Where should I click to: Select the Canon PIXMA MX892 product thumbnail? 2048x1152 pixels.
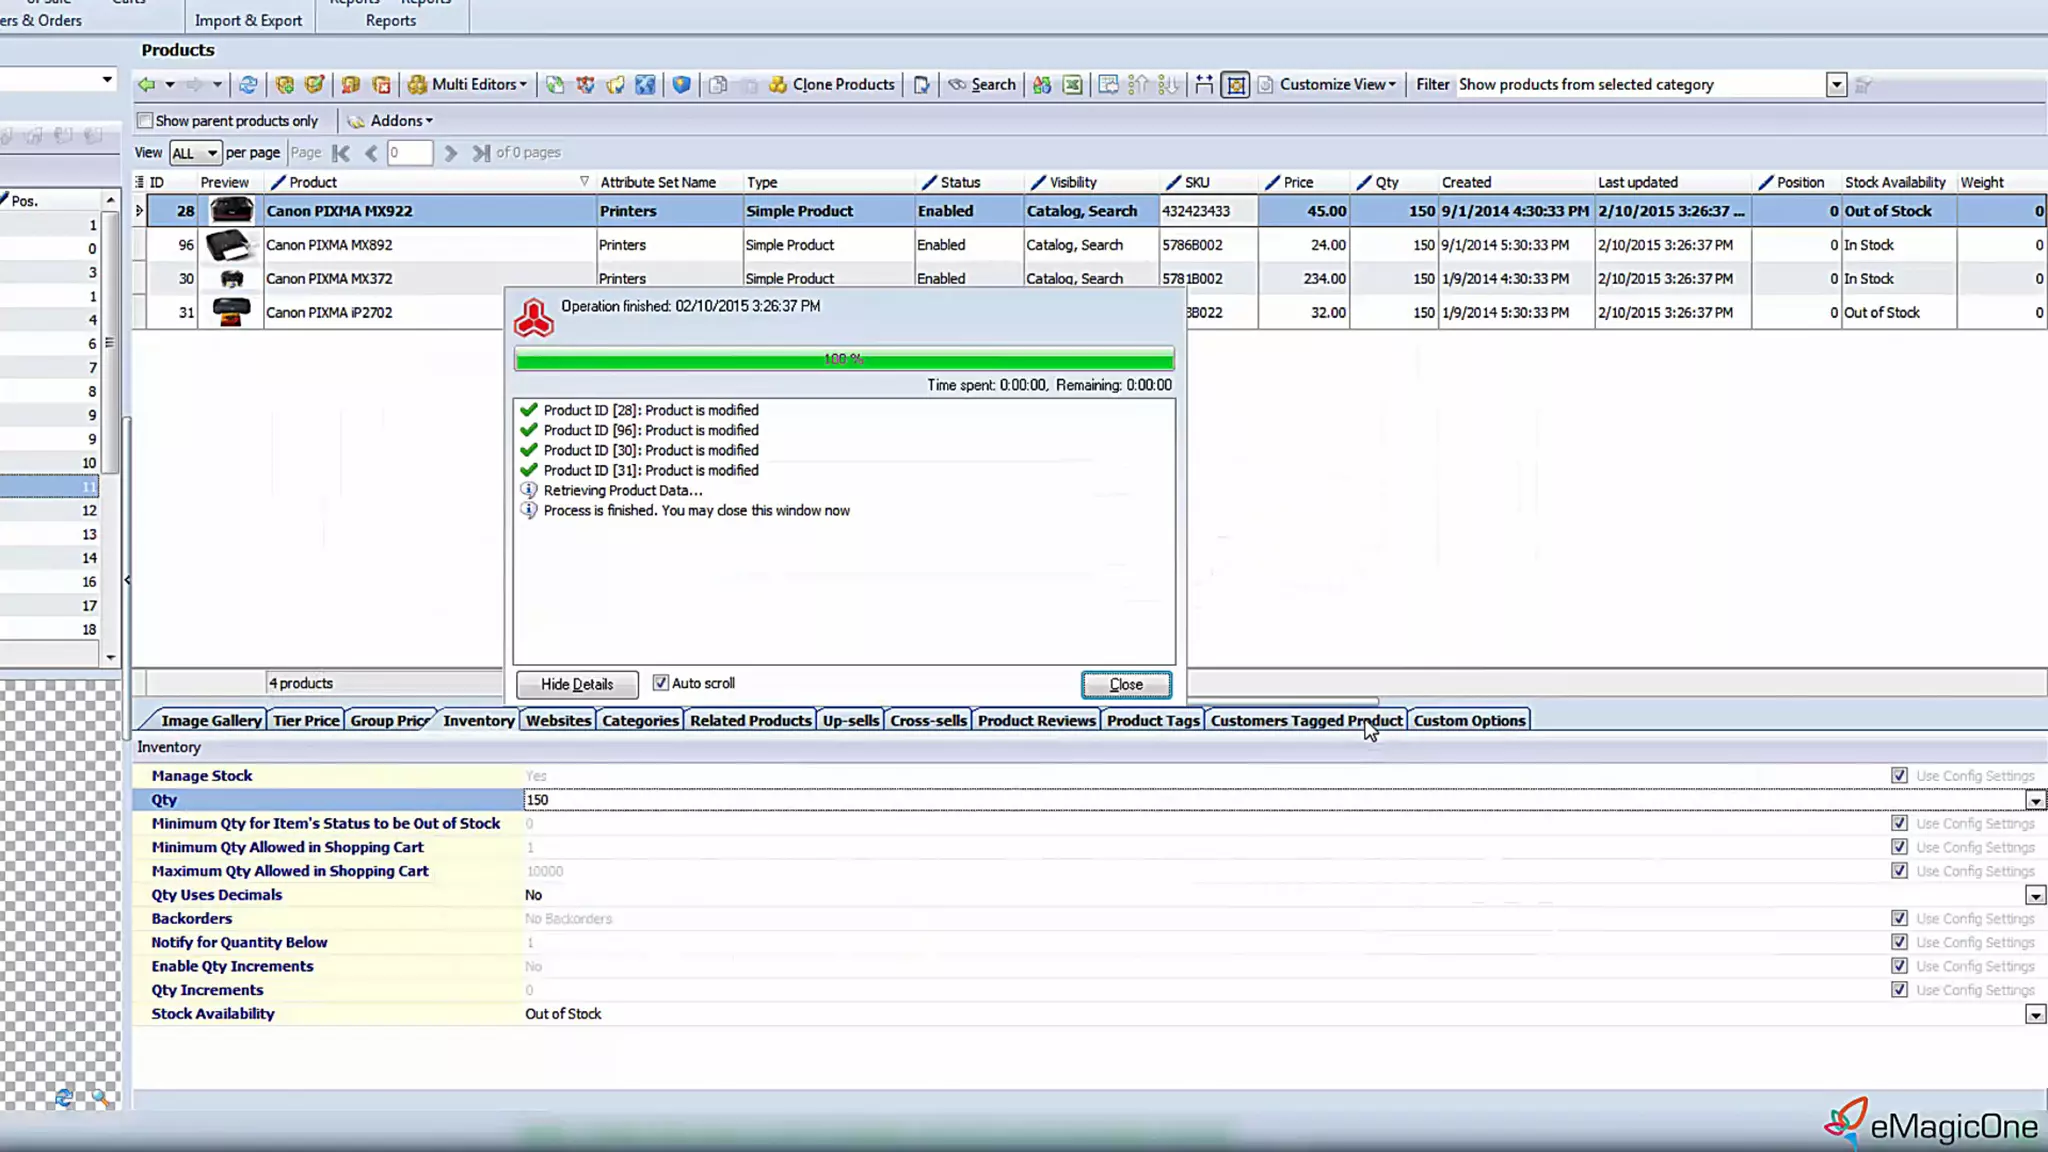click(x=230, y=245)
